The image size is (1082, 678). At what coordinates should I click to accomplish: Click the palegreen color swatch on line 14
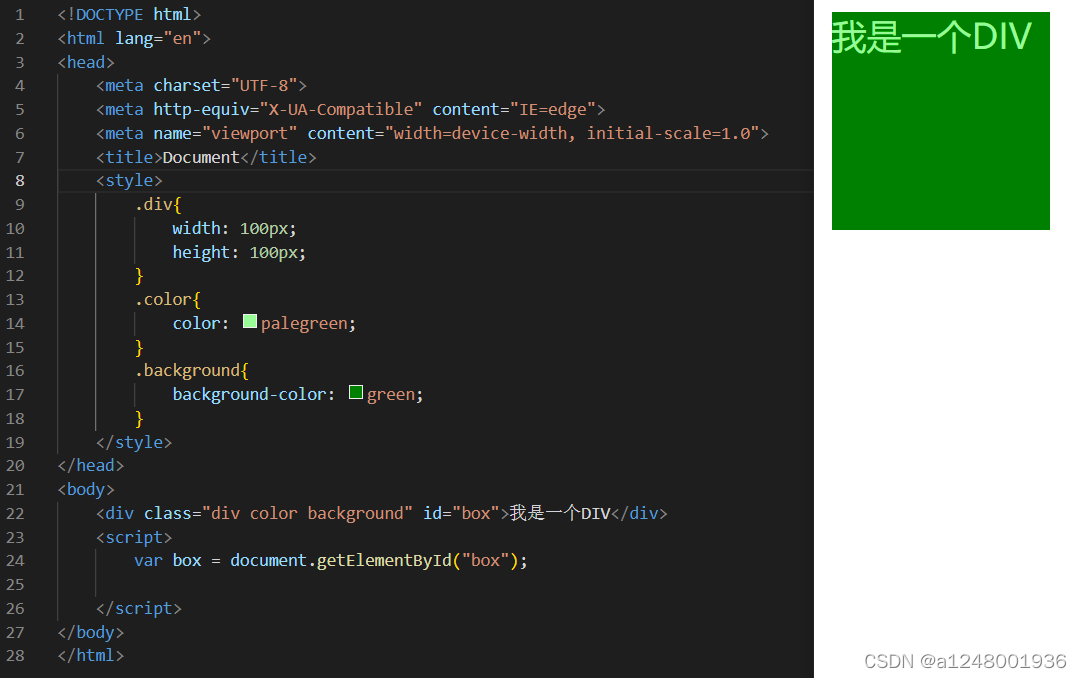click(x=249, y=322)
